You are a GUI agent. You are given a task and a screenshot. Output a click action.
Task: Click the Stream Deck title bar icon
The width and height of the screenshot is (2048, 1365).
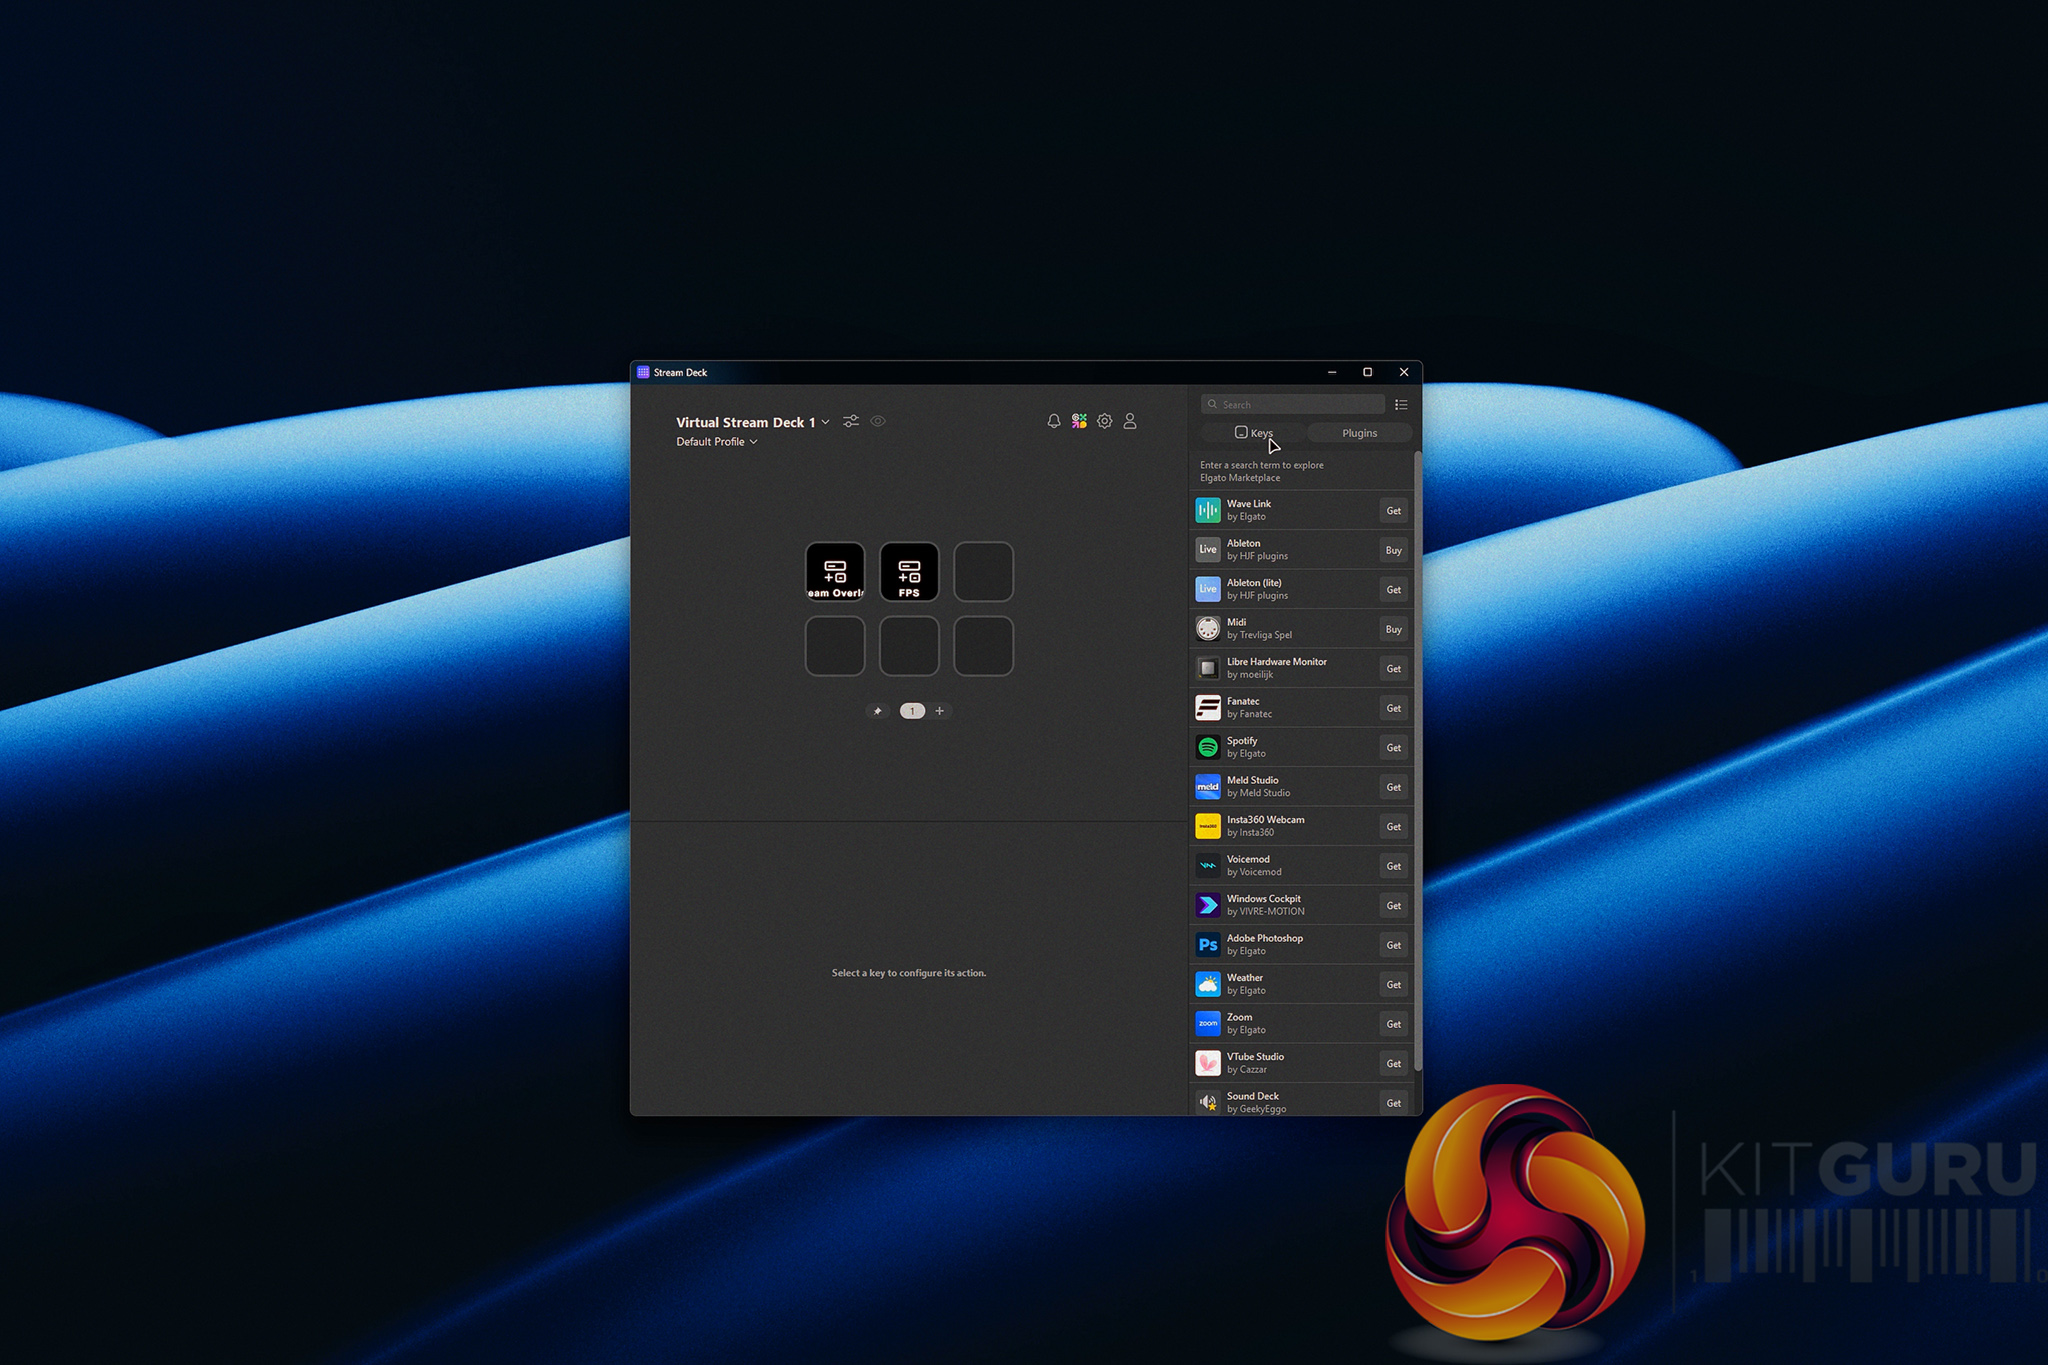coord(643,372)
